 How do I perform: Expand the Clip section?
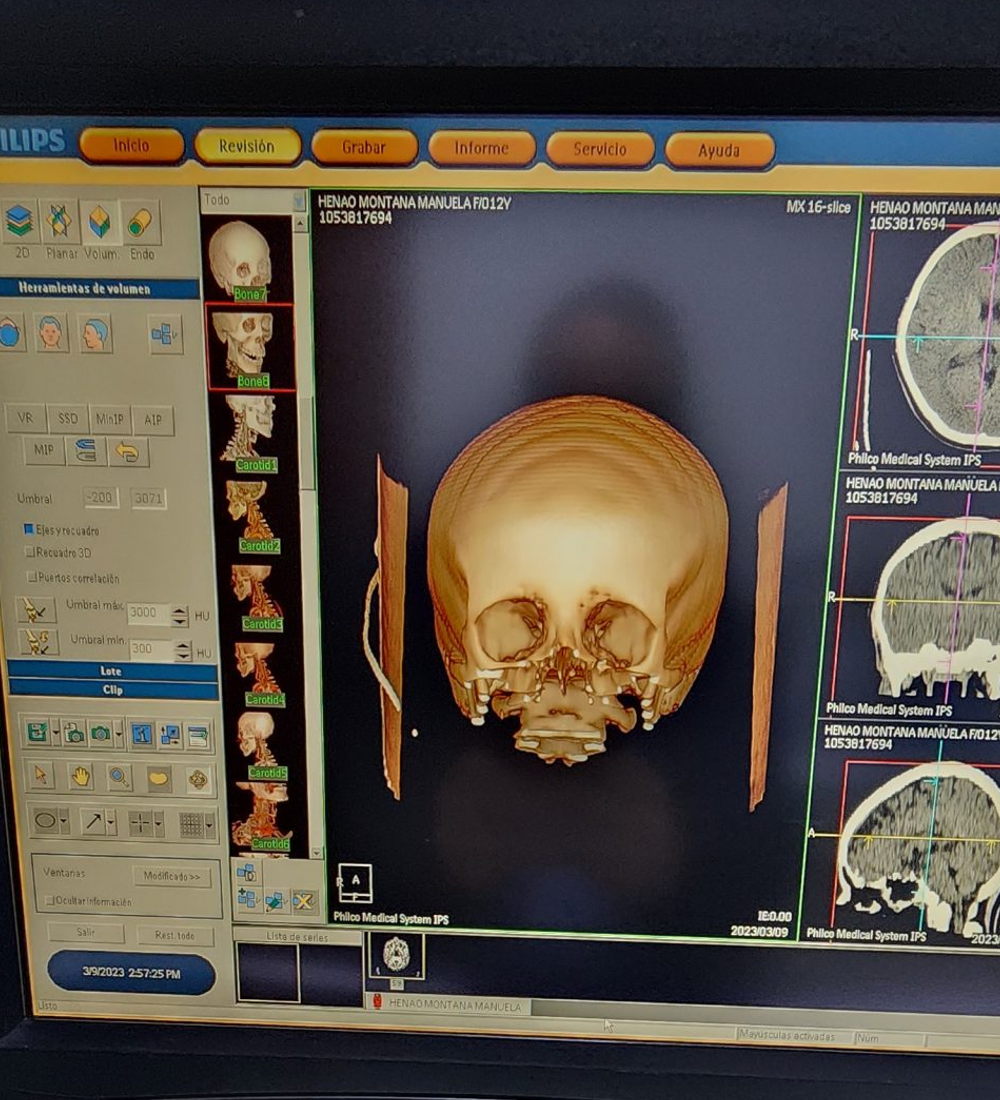113,690
